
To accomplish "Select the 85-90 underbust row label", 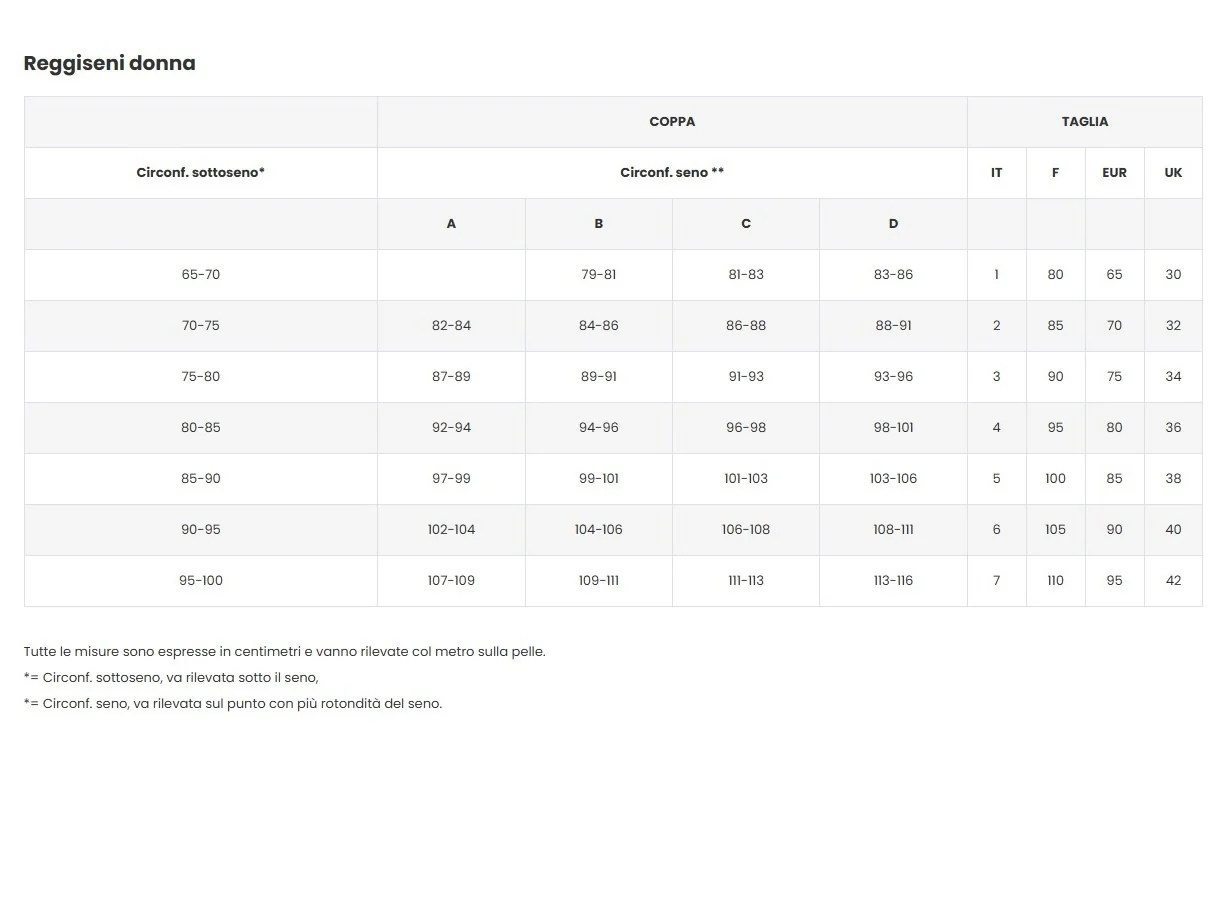I will coord(201,479).
